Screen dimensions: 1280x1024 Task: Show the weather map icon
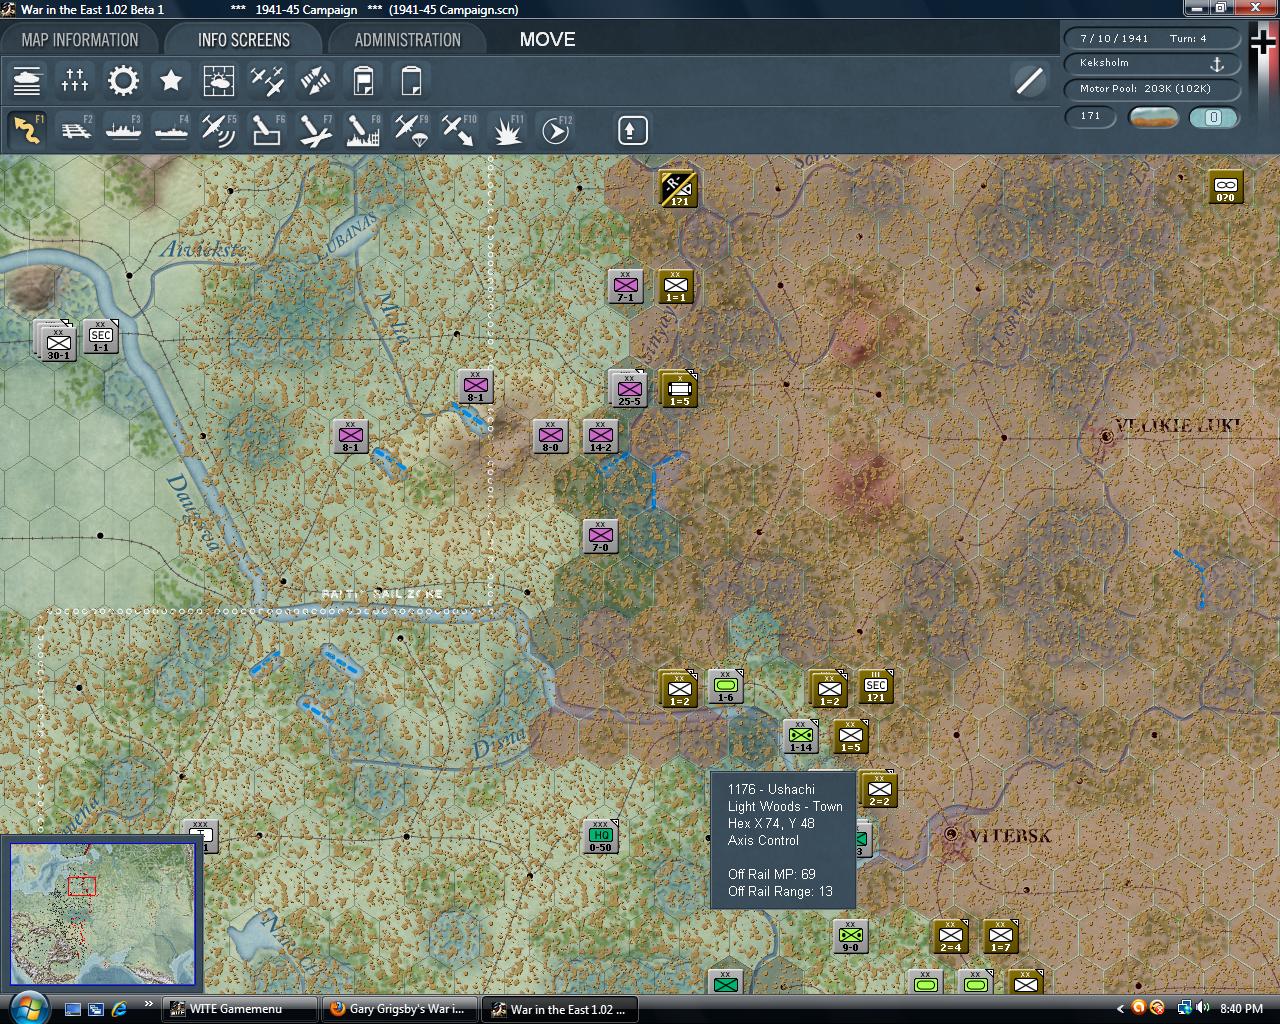point(219,81)
